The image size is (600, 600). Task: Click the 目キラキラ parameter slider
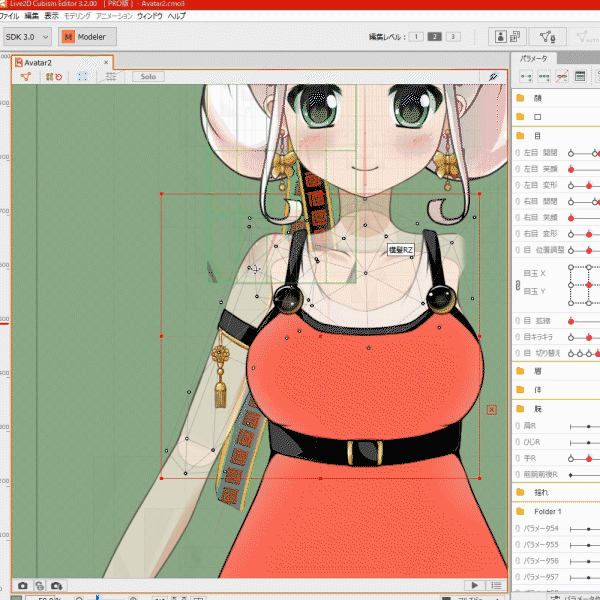[585, 337]
